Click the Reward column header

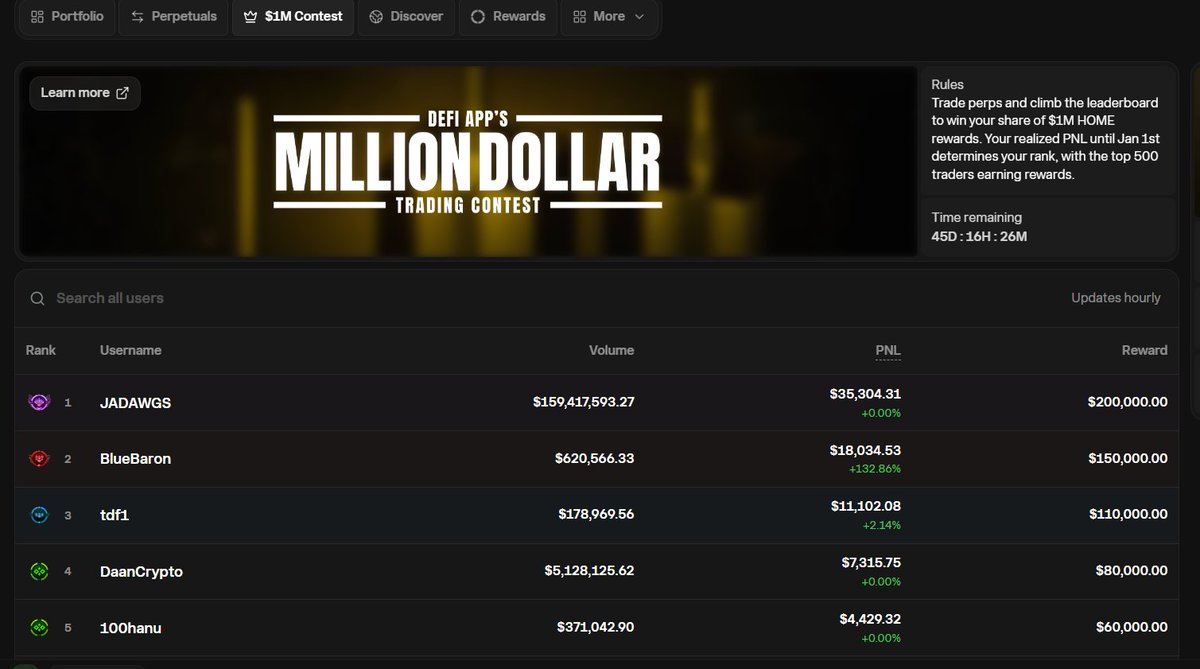point(1145,350)
